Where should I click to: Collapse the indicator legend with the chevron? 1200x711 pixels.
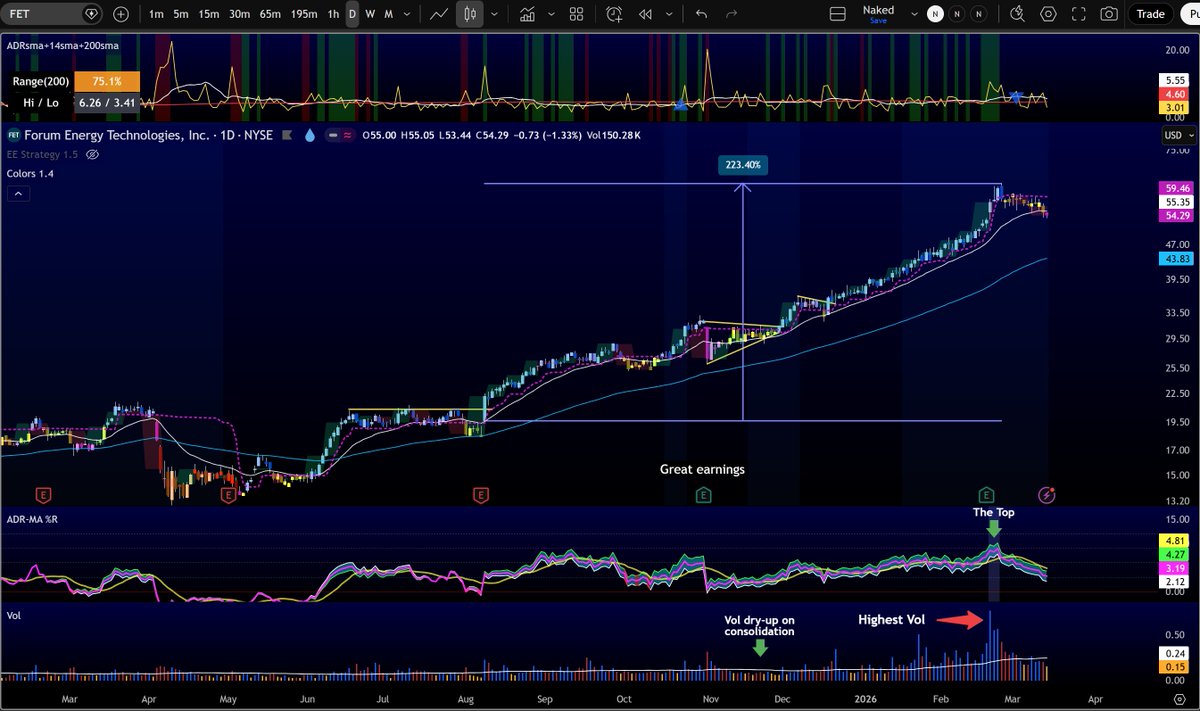pyautogui.click(x=17, y=194)
